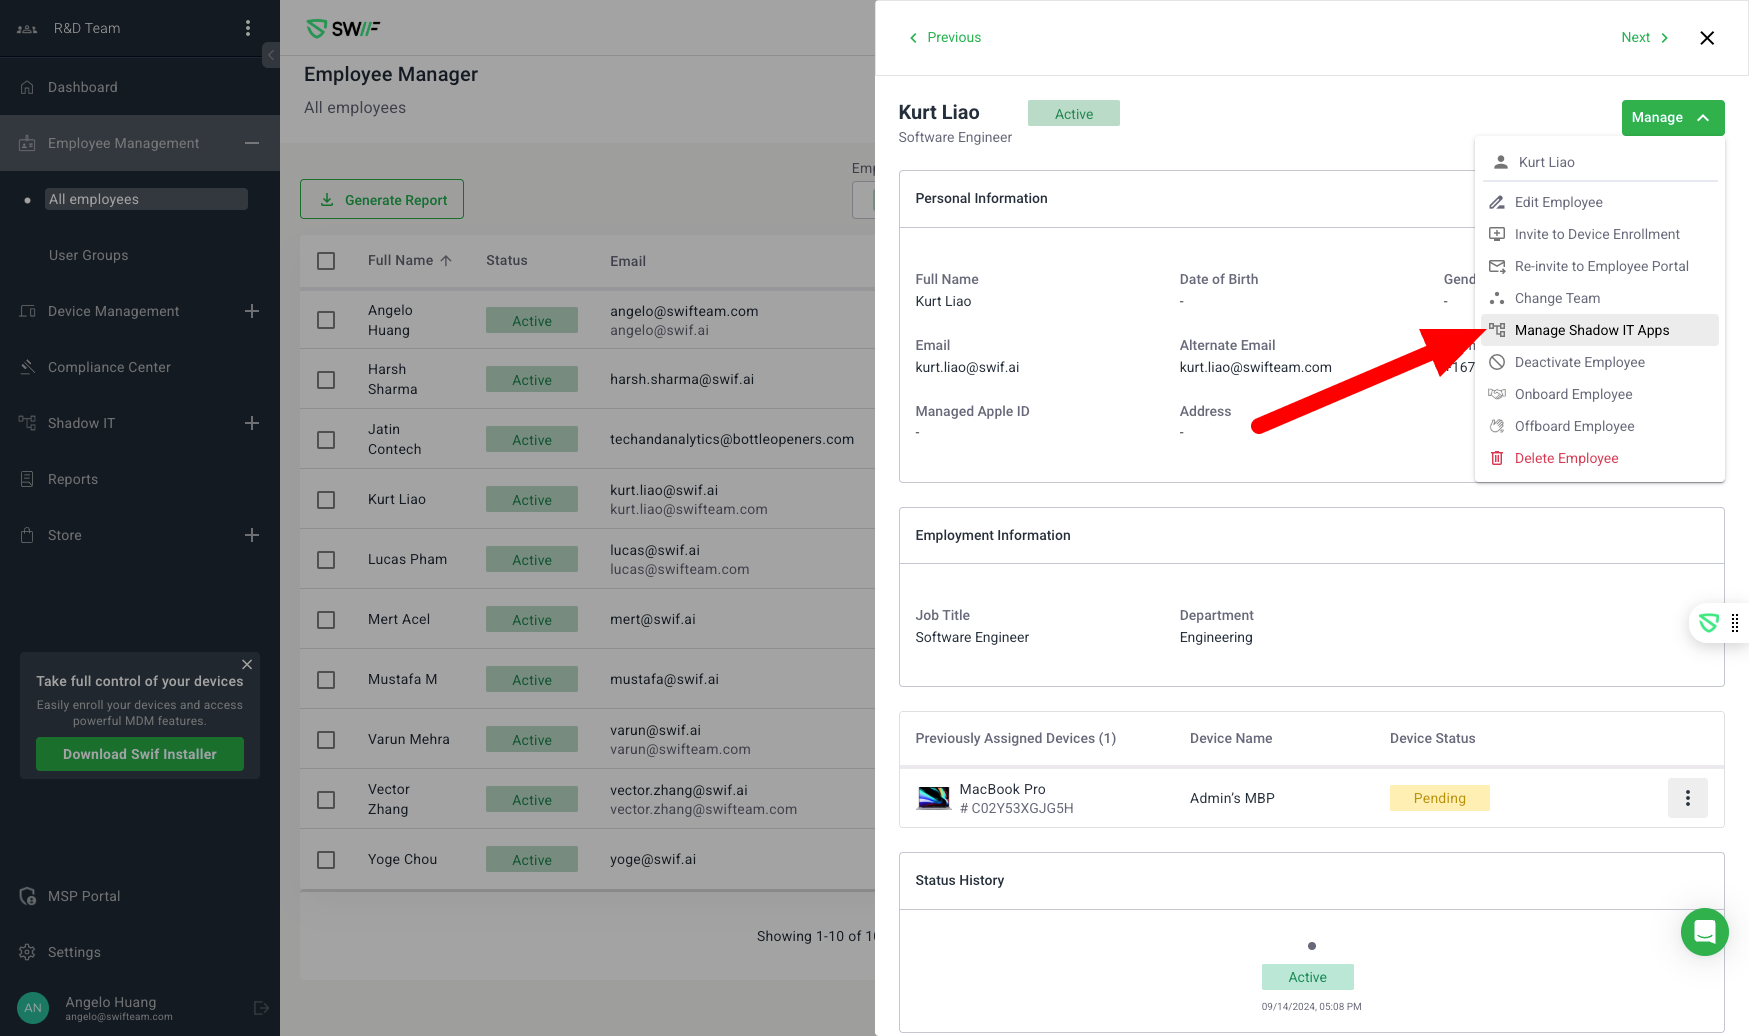
Task: Select Deactivate Employee from the menu
Action: tap(1579, 362)
